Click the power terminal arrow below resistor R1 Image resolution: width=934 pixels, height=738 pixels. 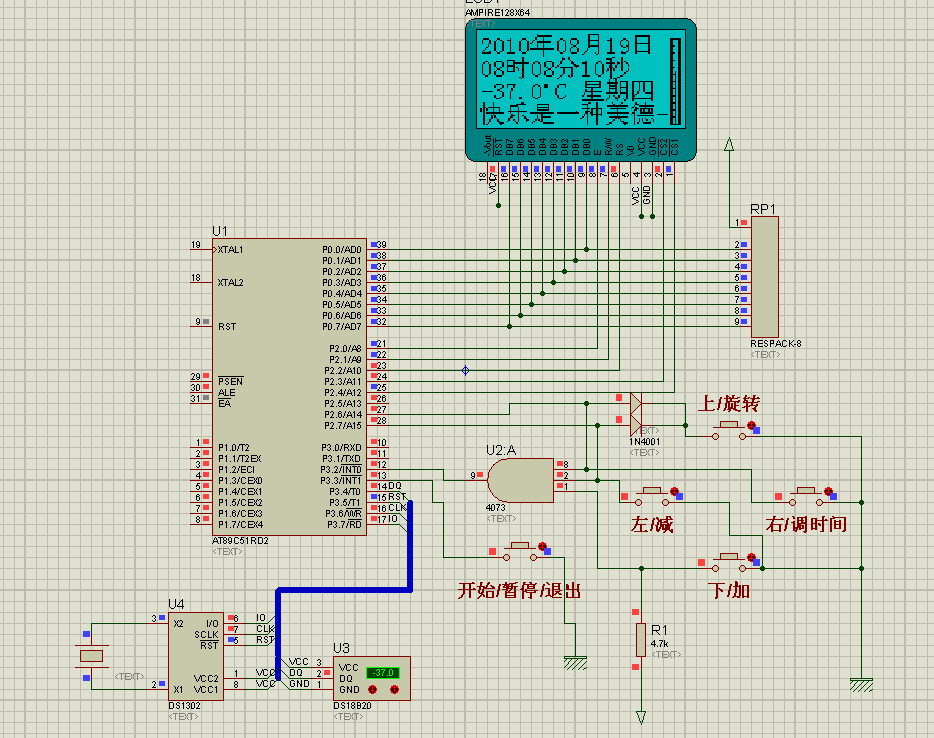(641, 717)
